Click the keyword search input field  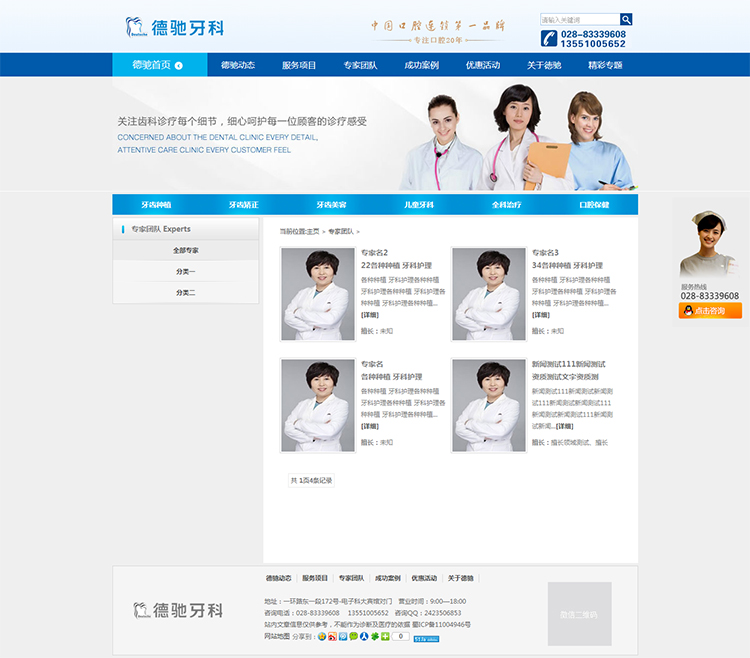[579, 19]
